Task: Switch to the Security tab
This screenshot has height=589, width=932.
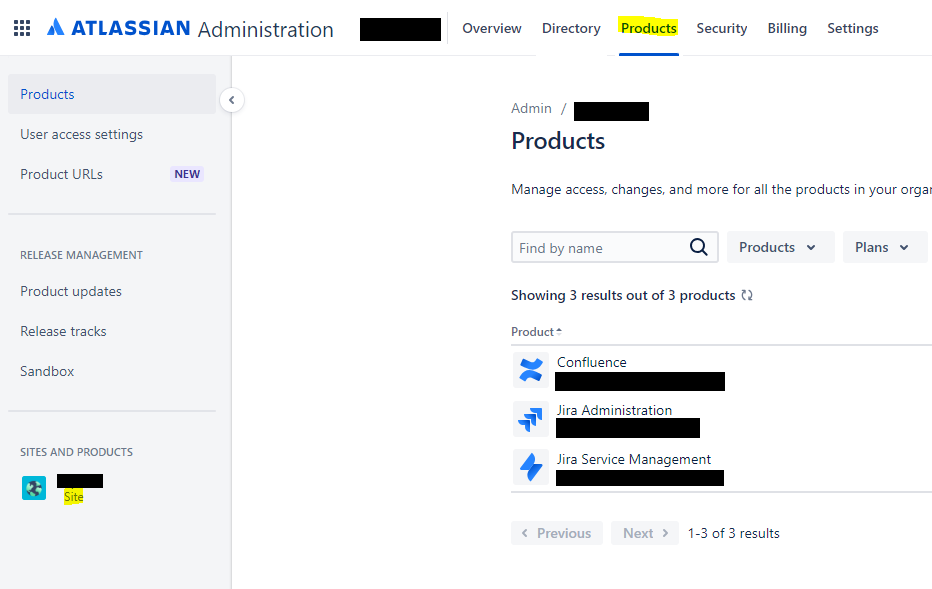Action: tap(721, 28)
